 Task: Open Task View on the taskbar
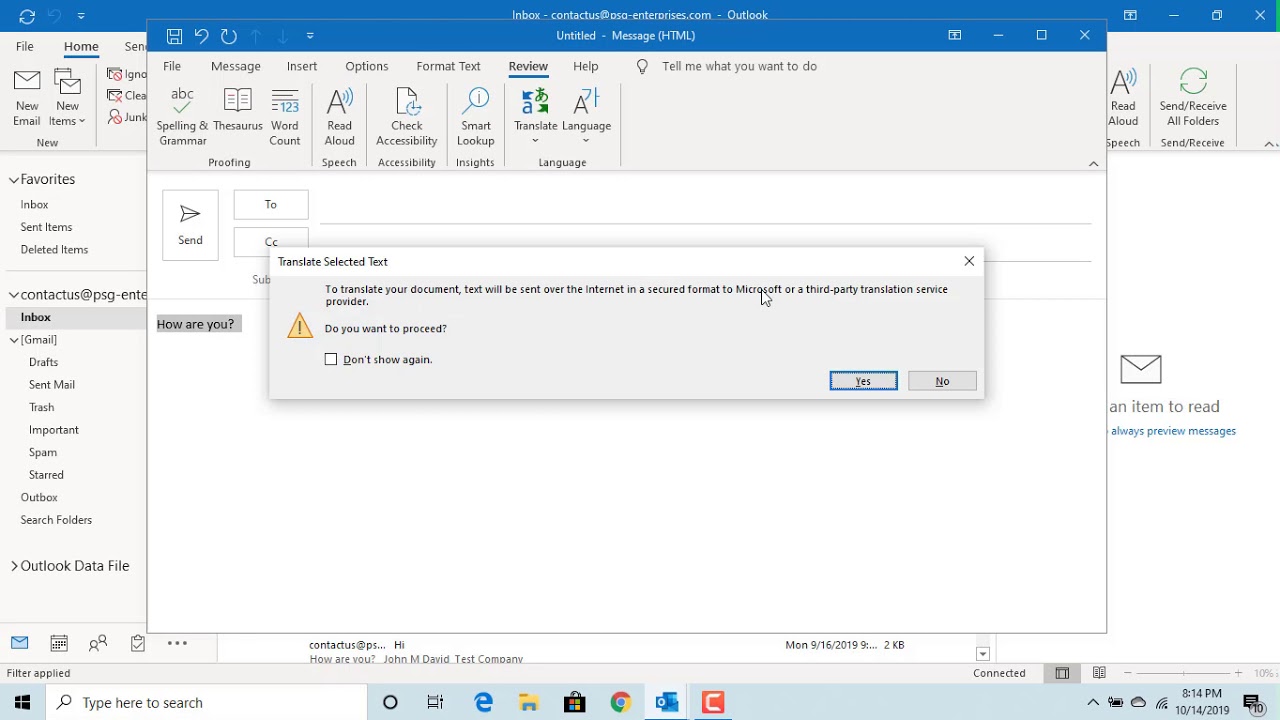[x=435, y=702]
